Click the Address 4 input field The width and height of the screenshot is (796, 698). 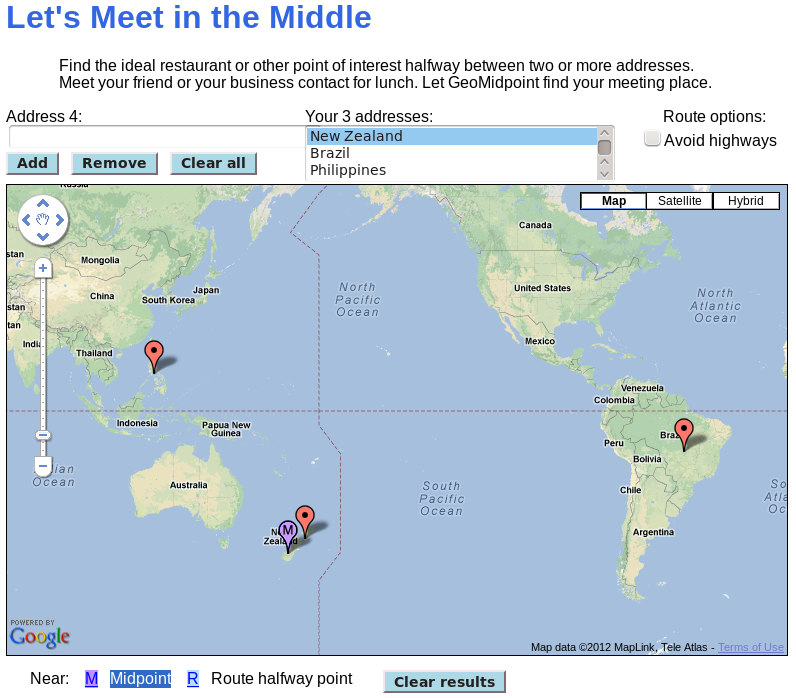(x=156, y=136)
